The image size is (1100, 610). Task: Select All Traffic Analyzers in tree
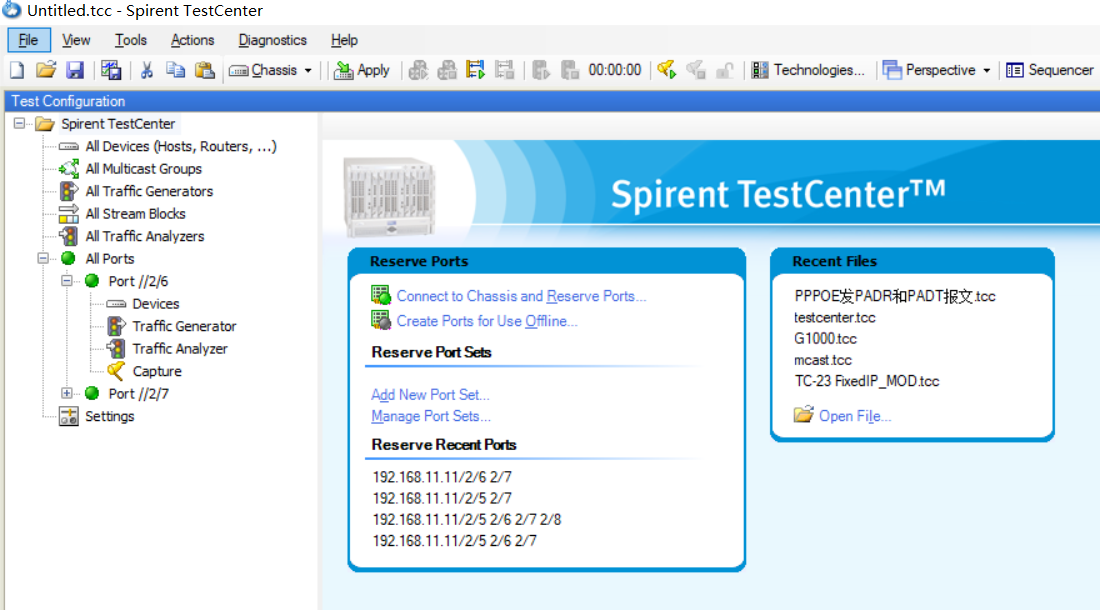(145, 236)
